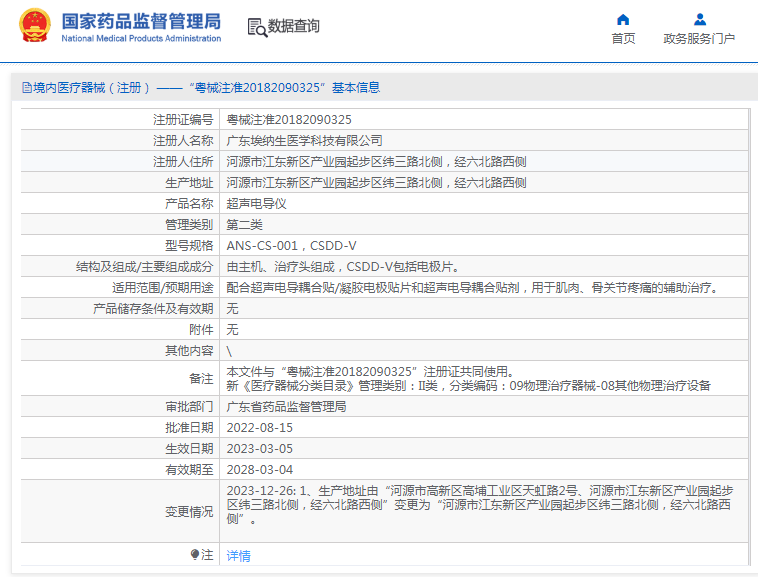This screenshot has height=577, width=758.
Task: Click the 注册人名称 label
Action: pyautogui.click(x=183, y=141)
